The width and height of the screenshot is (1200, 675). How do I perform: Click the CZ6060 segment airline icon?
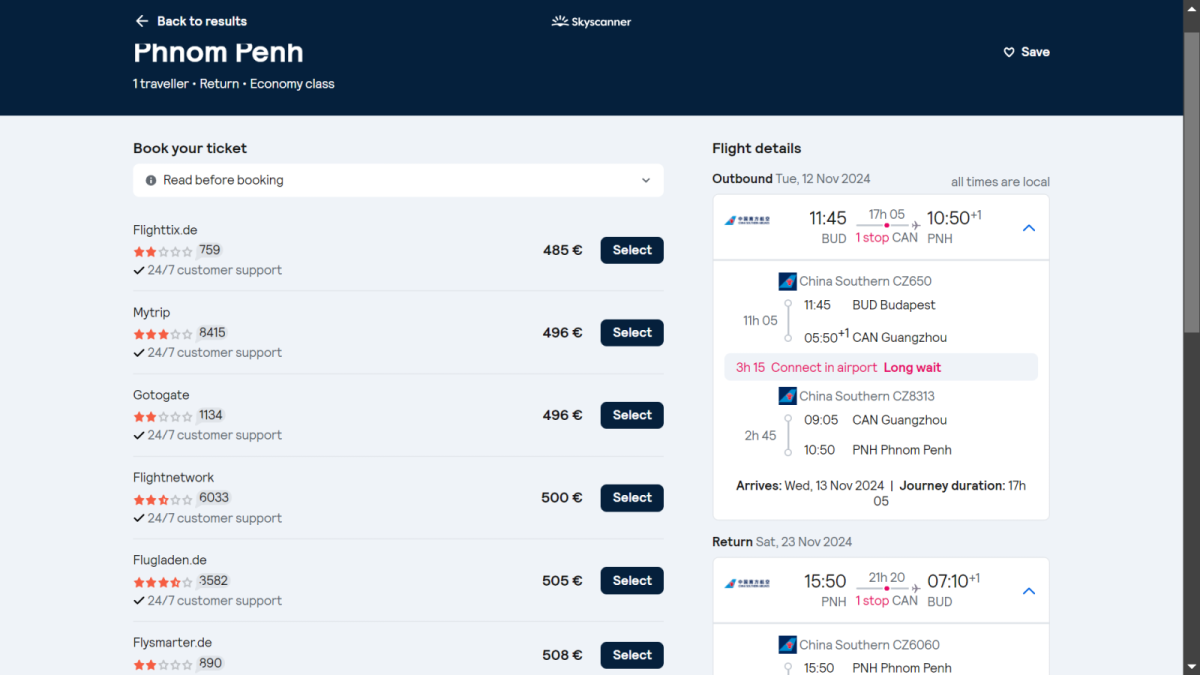788,645
